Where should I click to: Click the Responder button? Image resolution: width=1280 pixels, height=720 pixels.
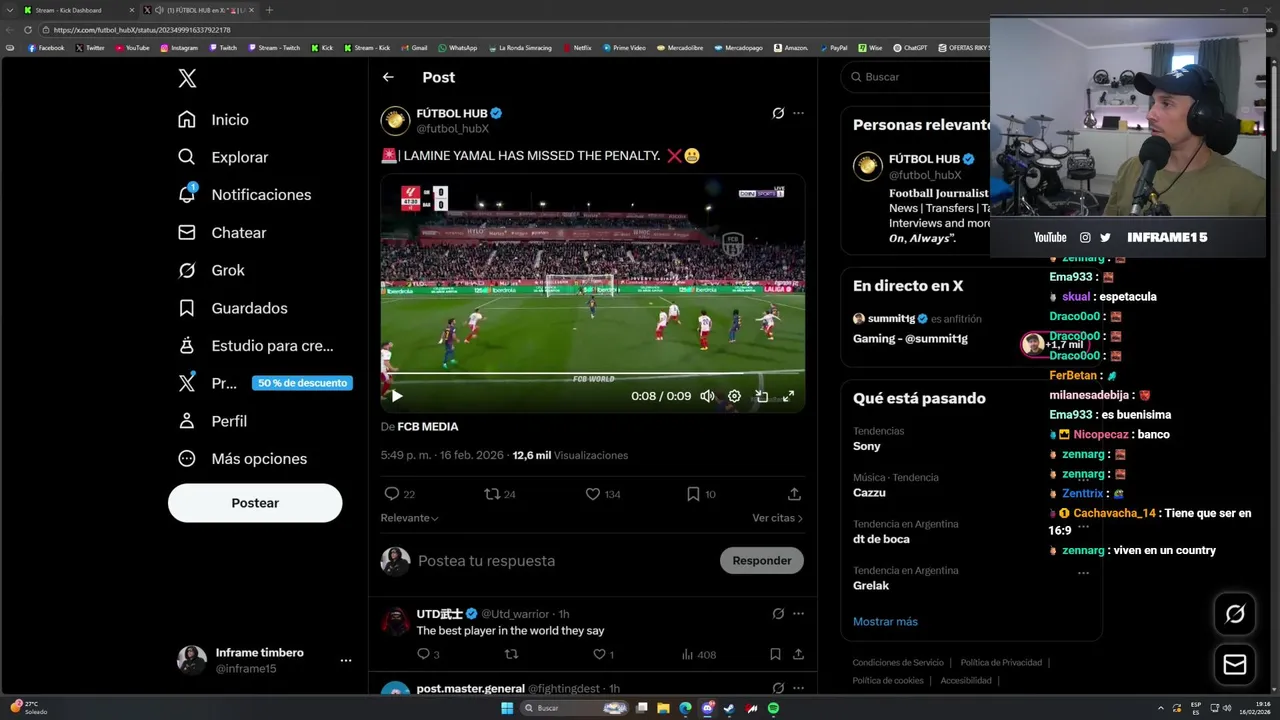(x=762, y=561)
